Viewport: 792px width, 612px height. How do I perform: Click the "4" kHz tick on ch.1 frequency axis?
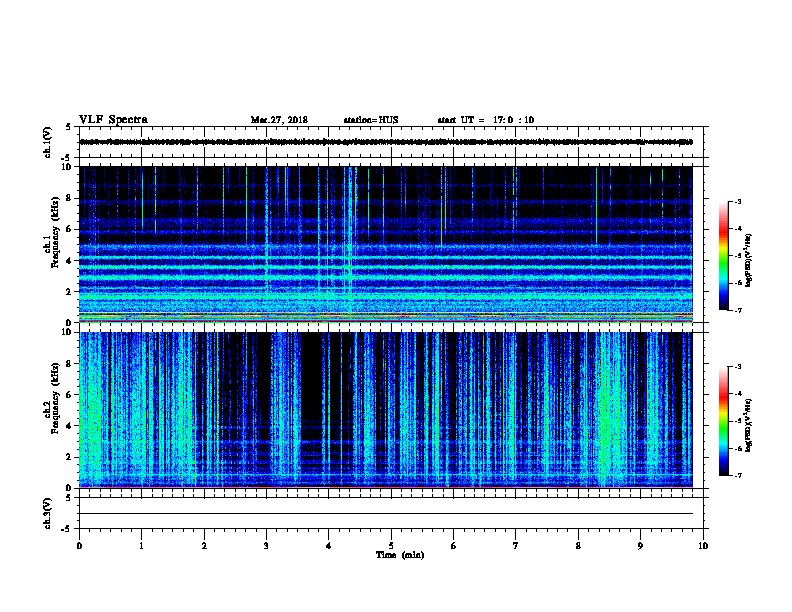pyautogui.click(x=70, y=261)
